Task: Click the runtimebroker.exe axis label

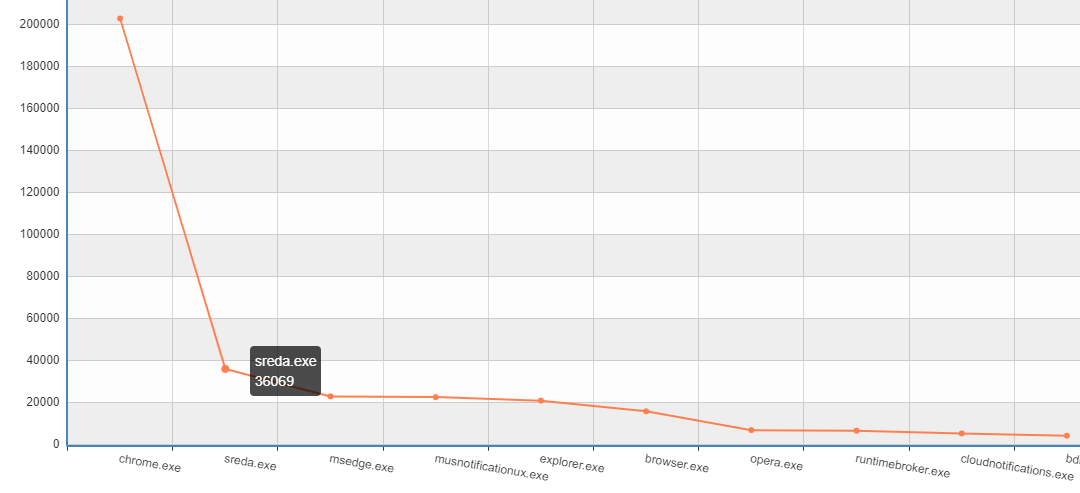Action: [902, 467]
